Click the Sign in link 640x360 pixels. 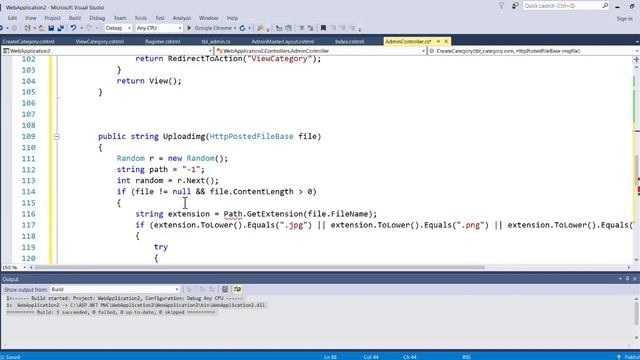(x=624, y=19)
